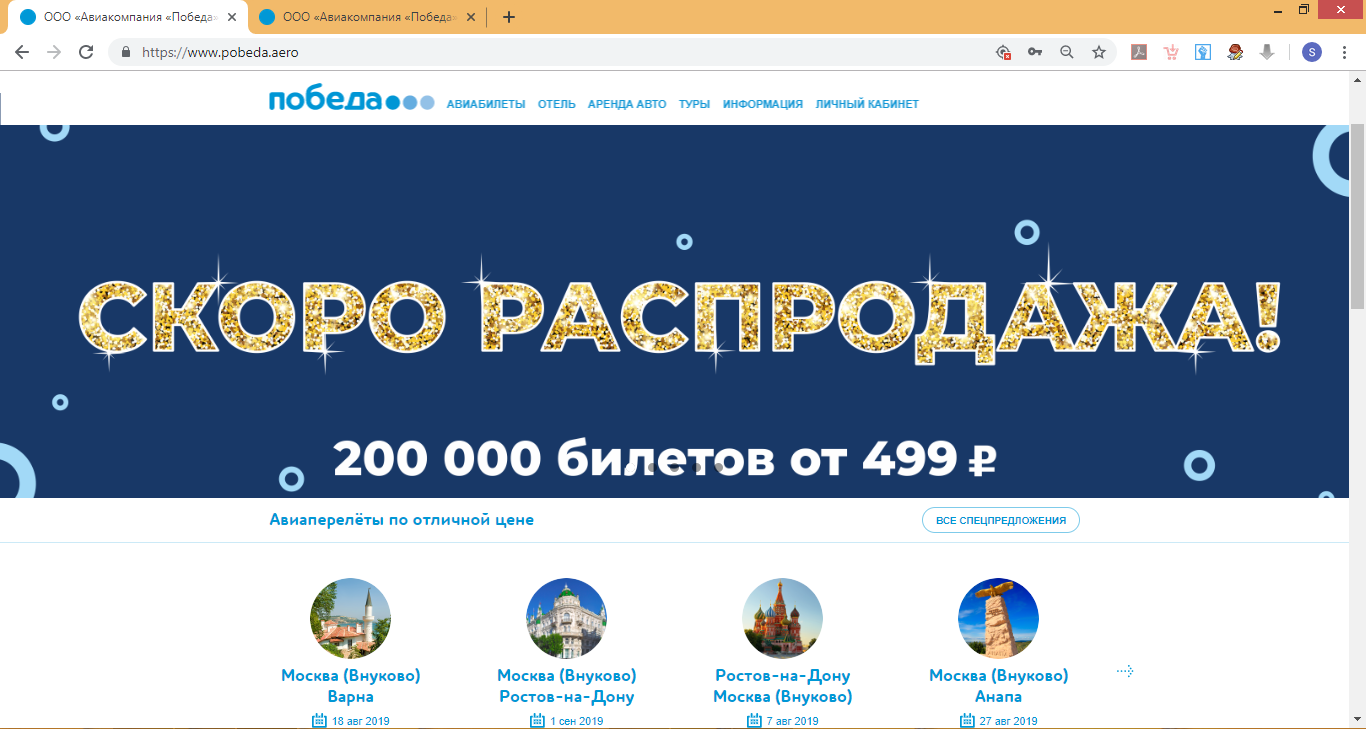Open the saved passwords key icon
The image size is (1366, 729).
(x=1035, y=52)
